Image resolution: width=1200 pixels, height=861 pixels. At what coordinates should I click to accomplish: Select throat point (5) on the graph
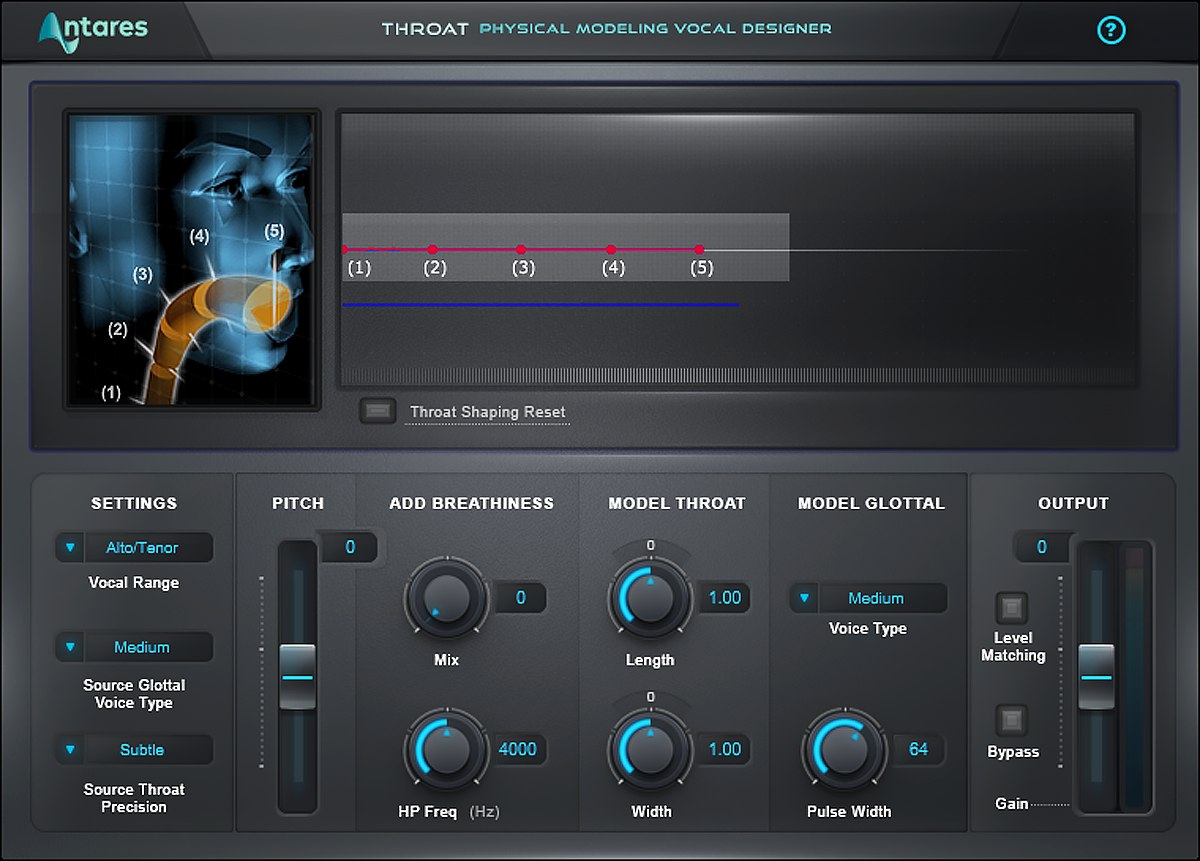pos(699,249)
